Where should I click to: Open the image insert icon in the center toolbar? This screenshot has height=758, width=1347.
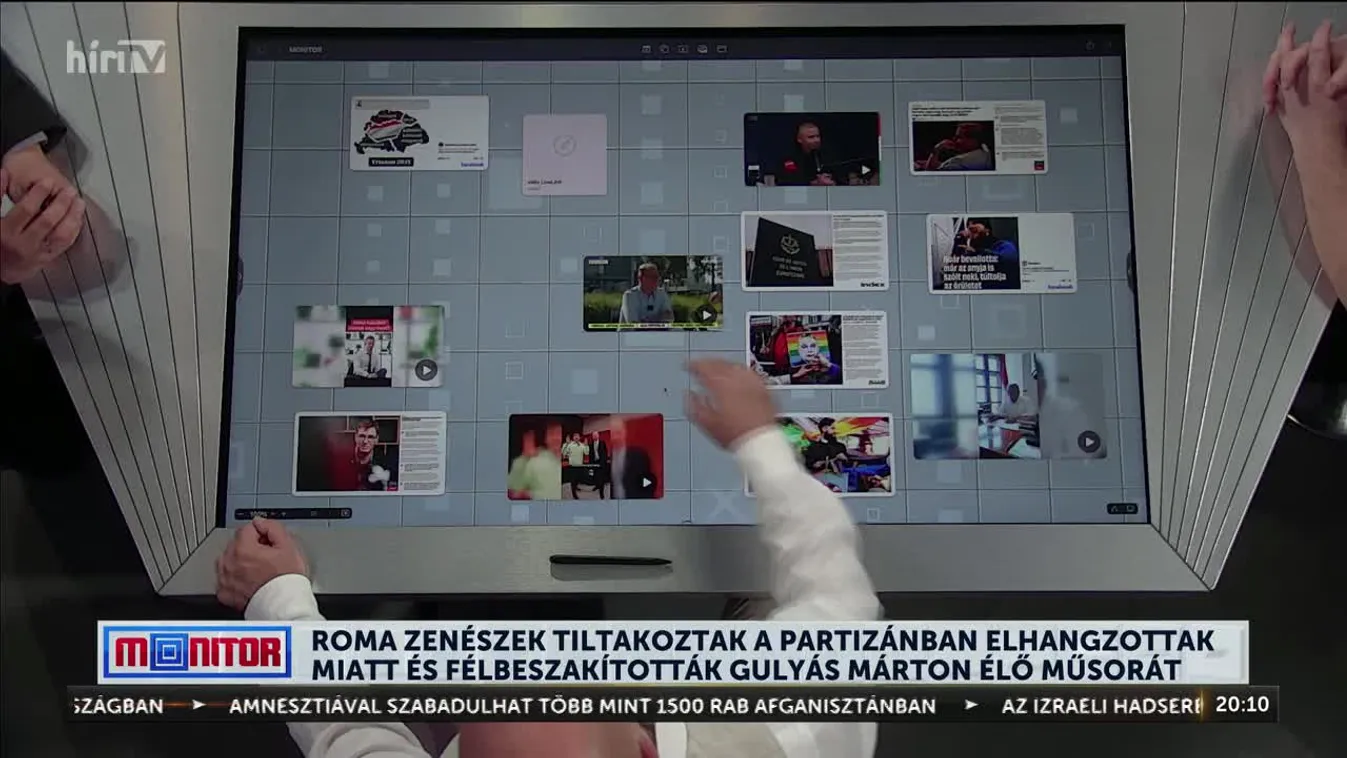(x=683, y=48)
